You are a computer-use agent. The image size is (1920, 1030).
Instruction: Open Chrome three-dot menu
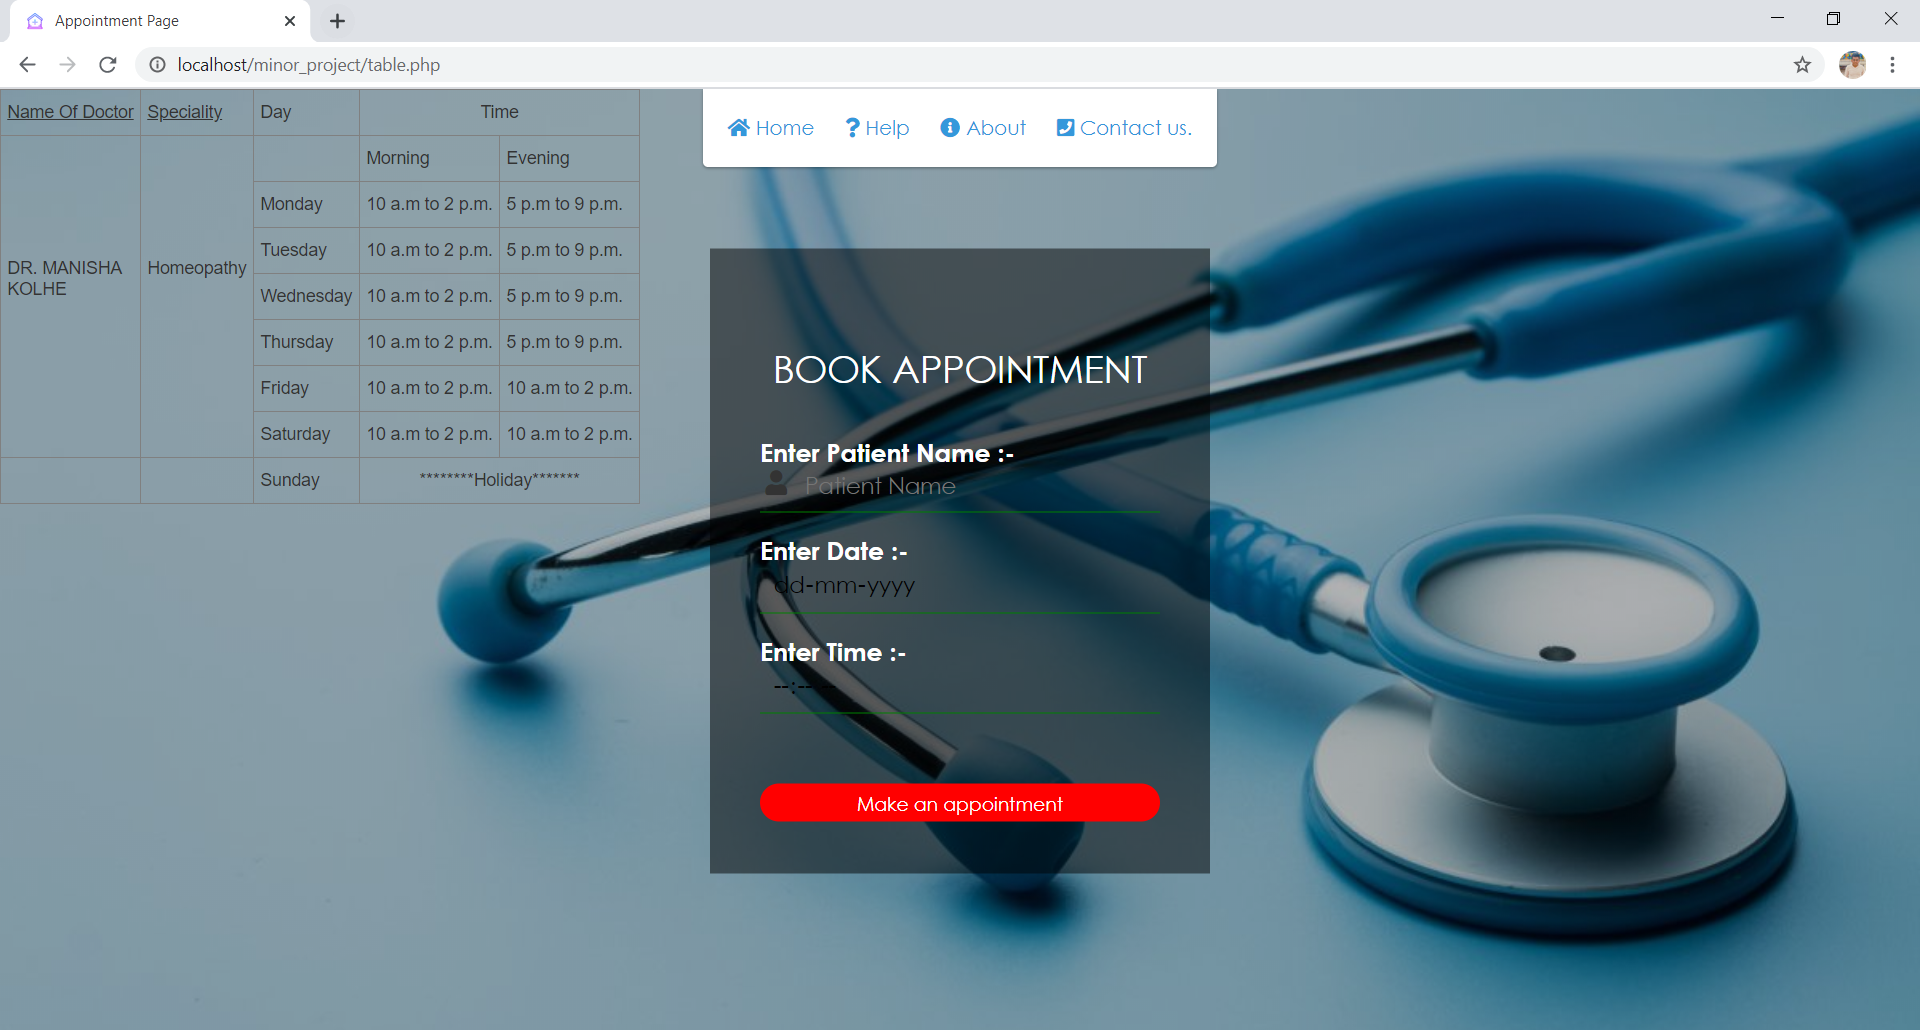(1892, 65)
